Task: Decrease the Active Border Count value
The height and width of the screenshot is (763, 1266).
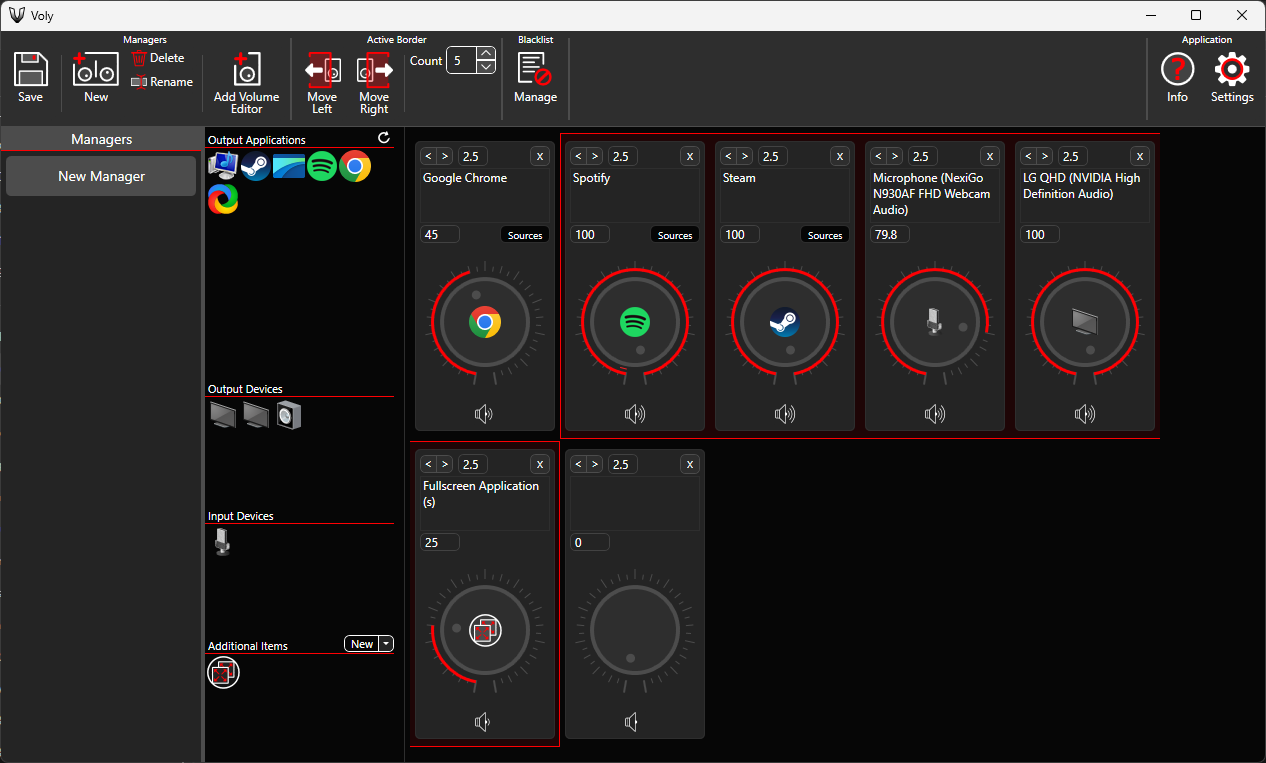Action: (486, 67)
